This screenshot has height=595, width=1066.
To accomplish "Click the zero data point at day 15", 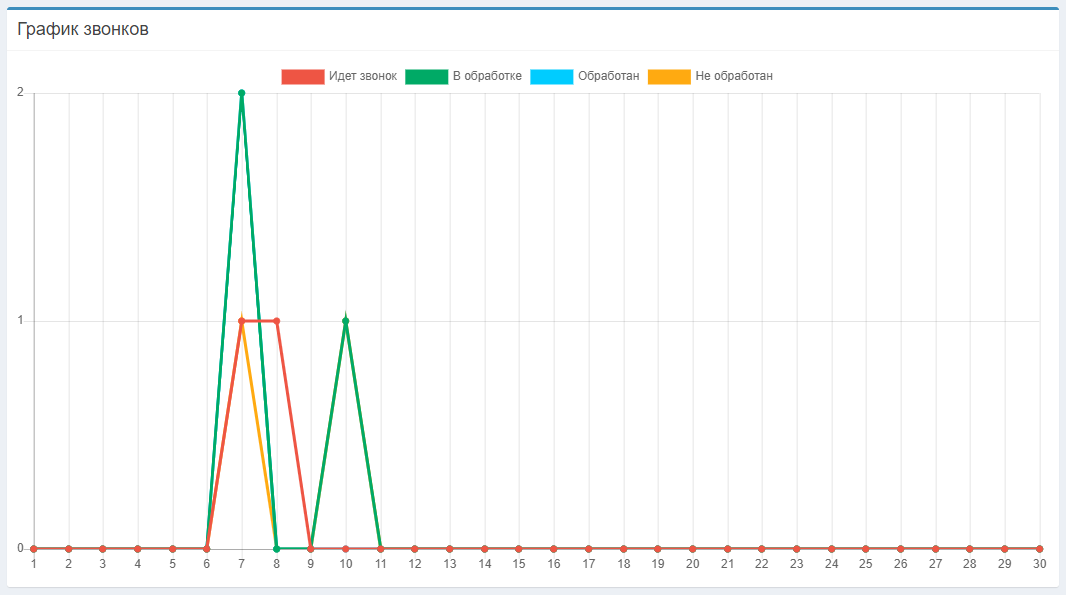I will point(519,548).
